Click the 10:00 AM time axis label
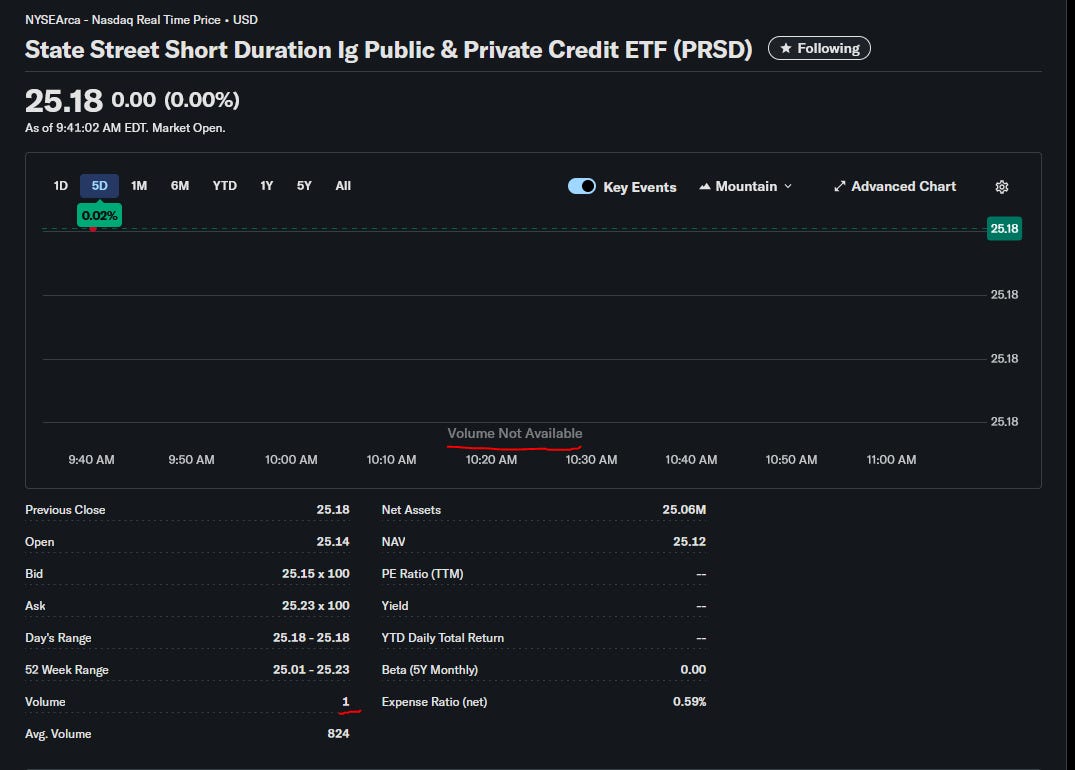This screenshot has height=770, width=1075. 291,459
